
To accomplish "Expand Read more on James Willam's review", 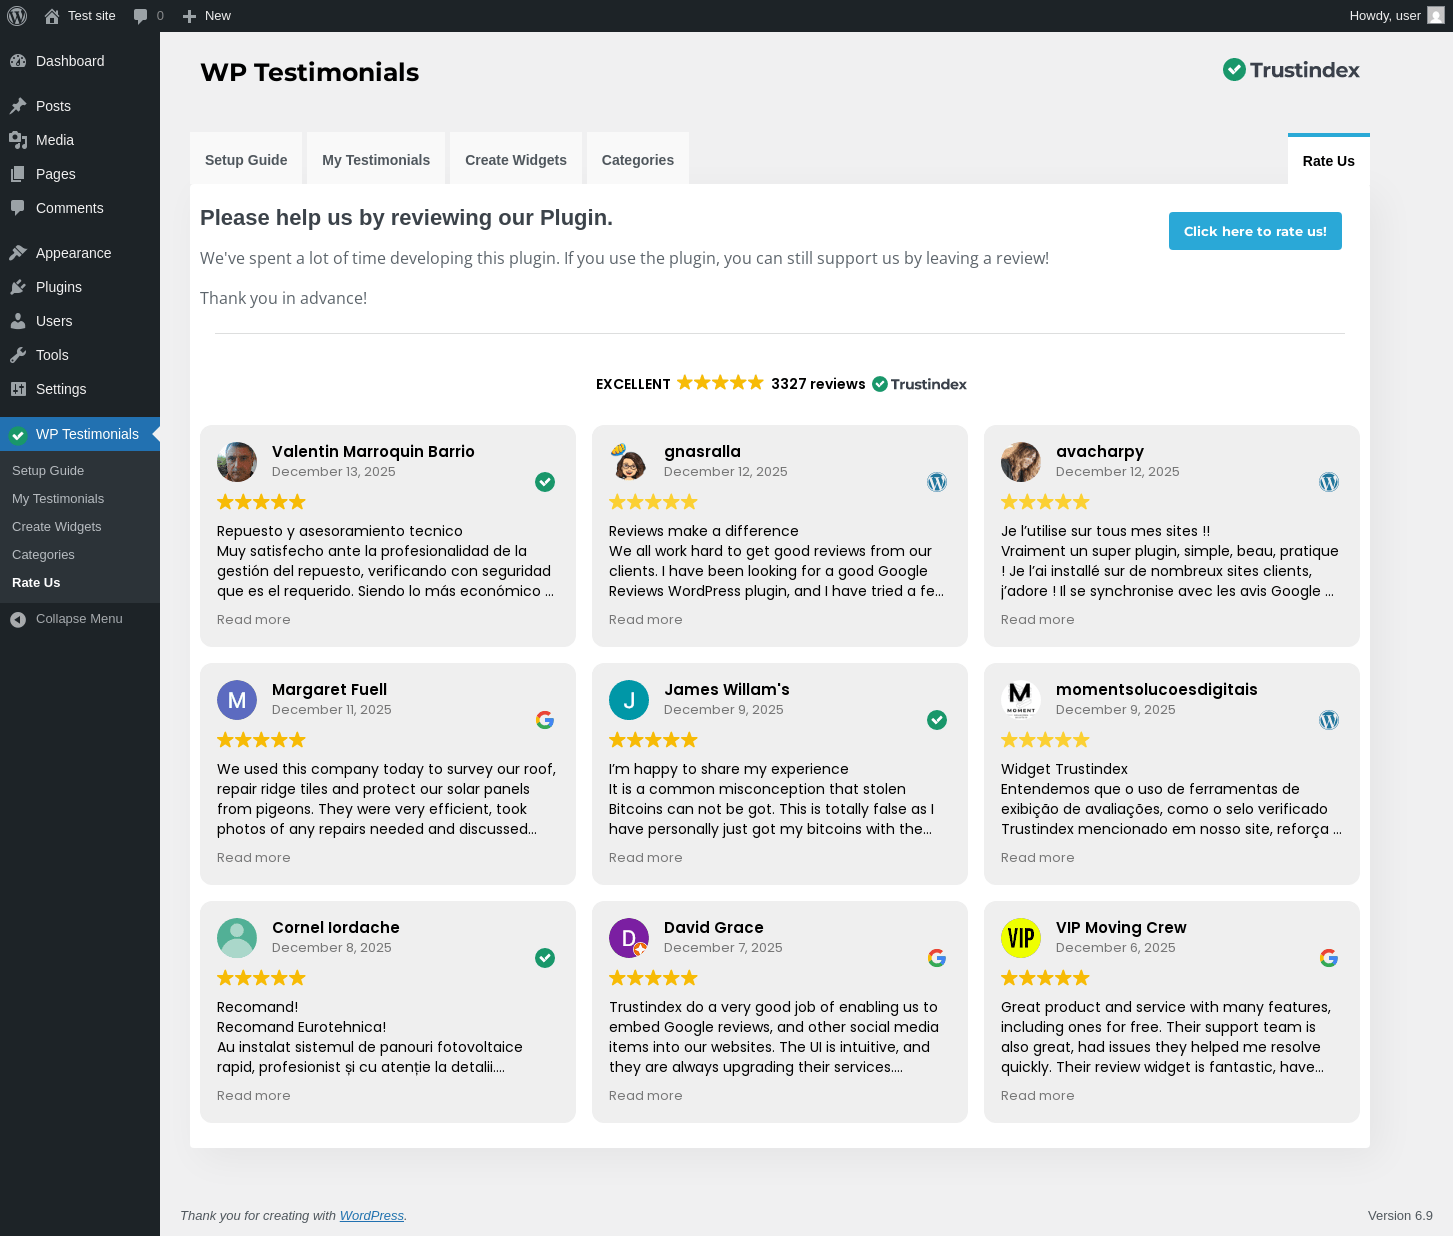I will point(646,858).
